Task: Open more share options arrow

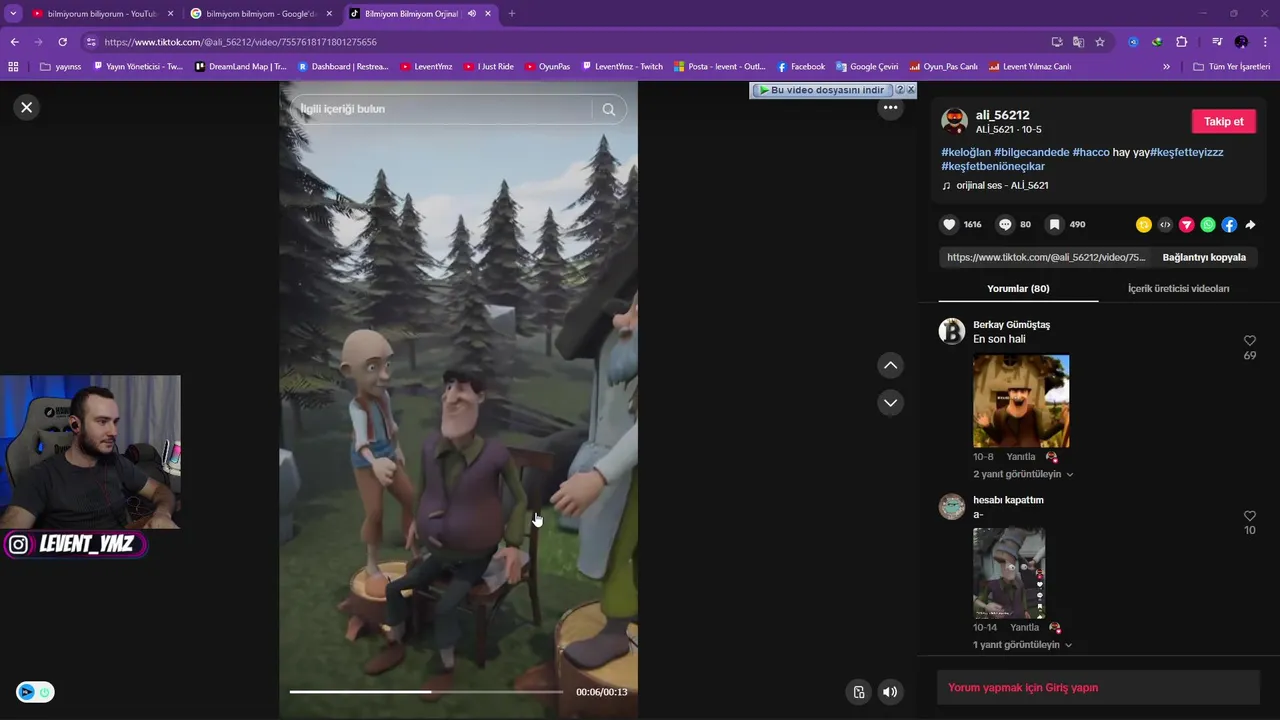Action: click(x=1250, y=225)
